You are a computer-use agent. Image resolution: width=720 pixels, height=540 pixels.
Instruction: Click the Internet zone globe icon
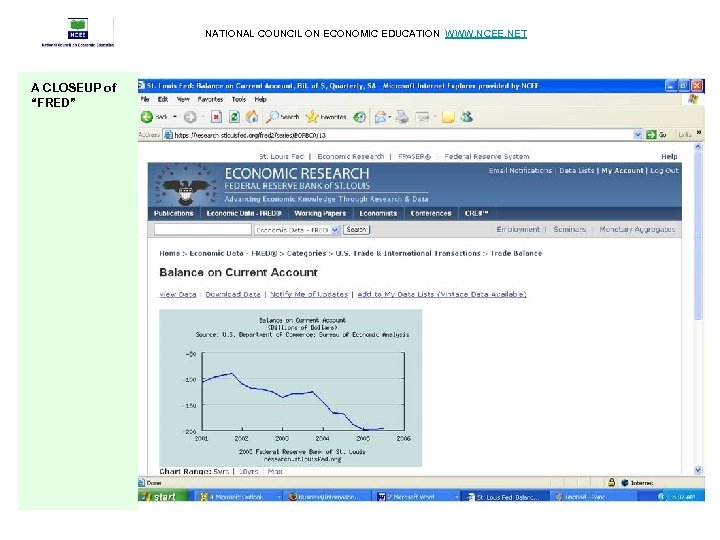[624, 483]
